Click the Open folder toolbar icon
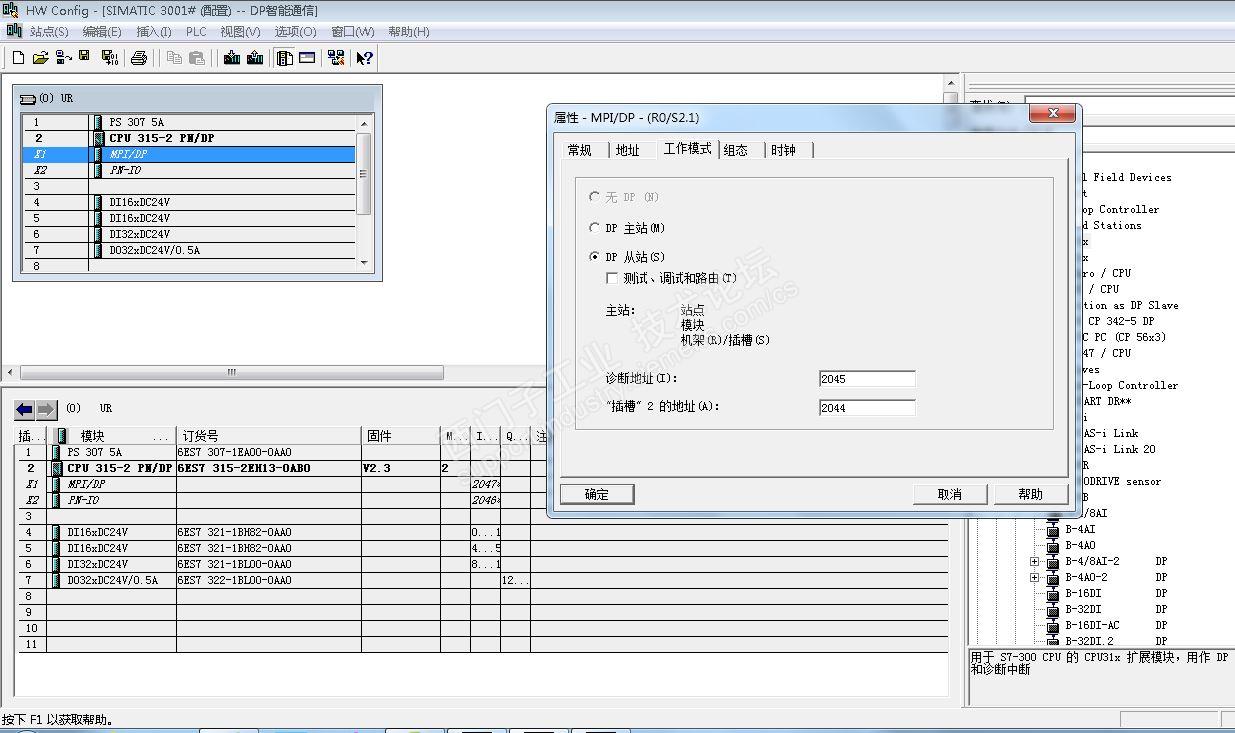The height and width of the screenshot is (733, 1235). (x=40, y=58)
